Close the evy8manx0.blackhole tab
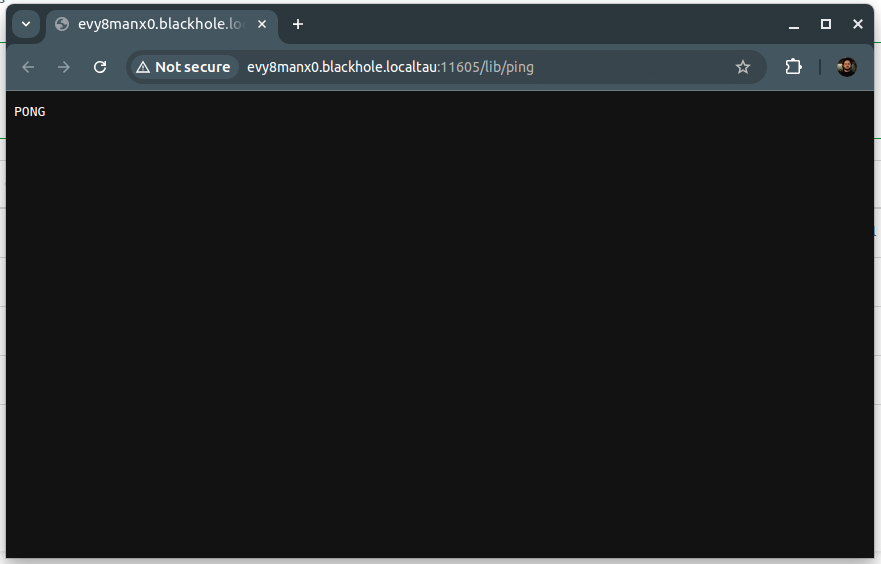The image size is (881, 564). point(262,24)
